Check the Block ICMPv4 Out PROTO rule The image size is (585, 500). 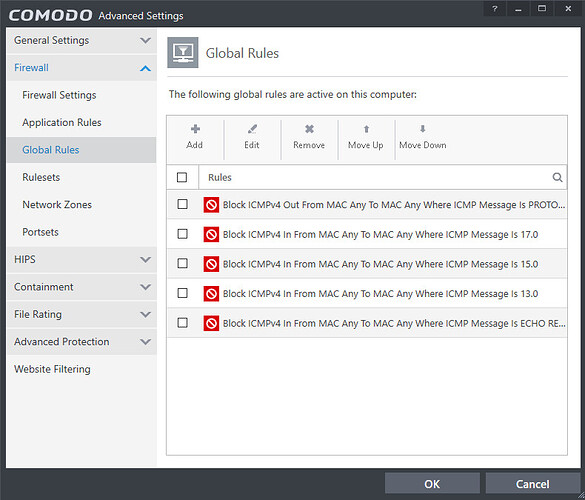tap(182, 204)
